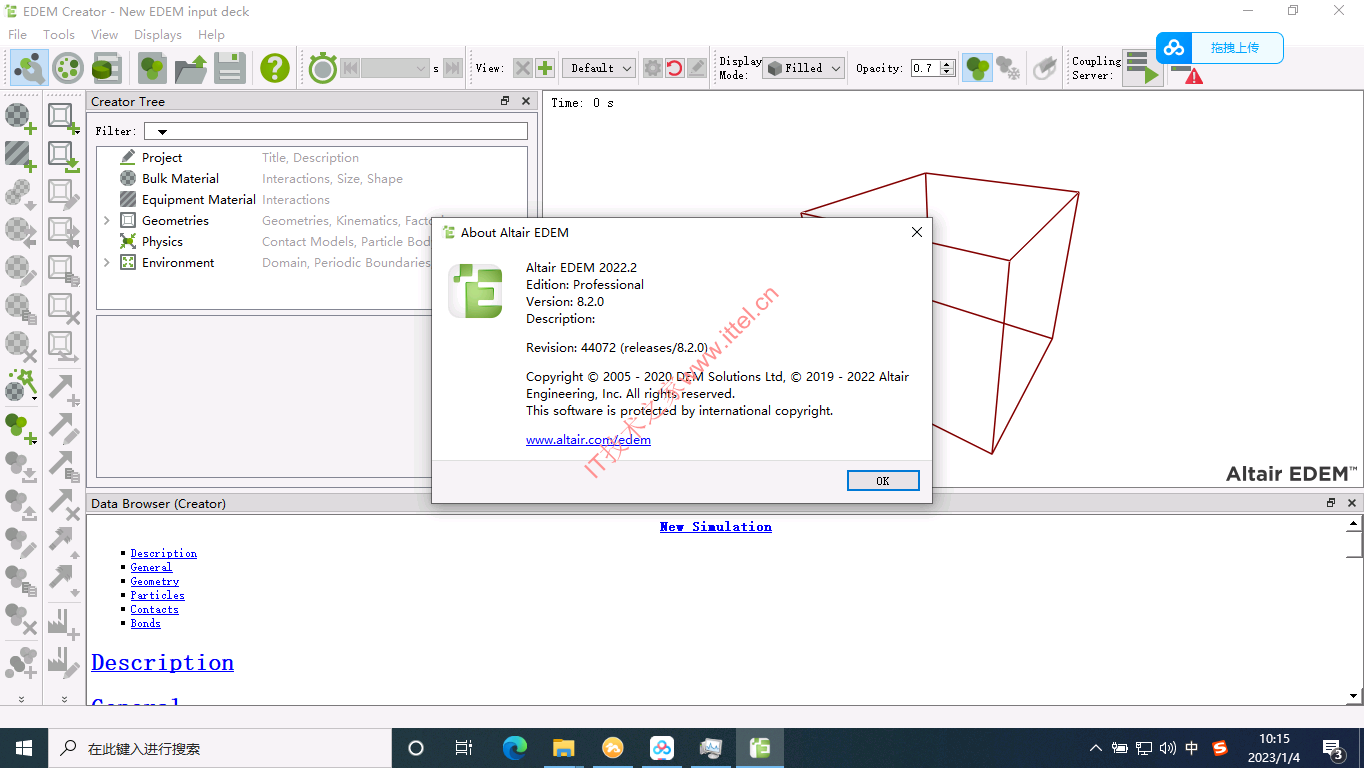The height and width of the screenshot is (768, 1364).
Task: Switch to the EDEM Creator mode icon
Action: [x=29, y=68]
